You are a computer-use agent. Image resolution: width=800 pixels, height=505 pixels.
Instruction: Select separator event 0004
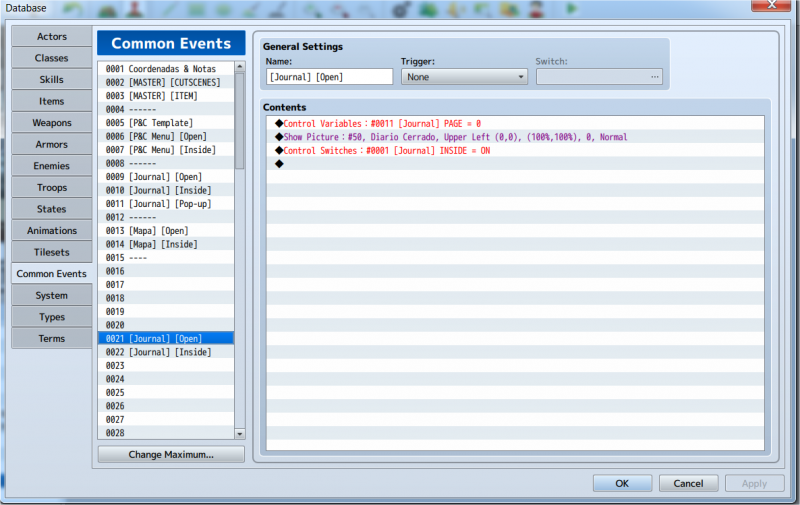pos(166,109)
